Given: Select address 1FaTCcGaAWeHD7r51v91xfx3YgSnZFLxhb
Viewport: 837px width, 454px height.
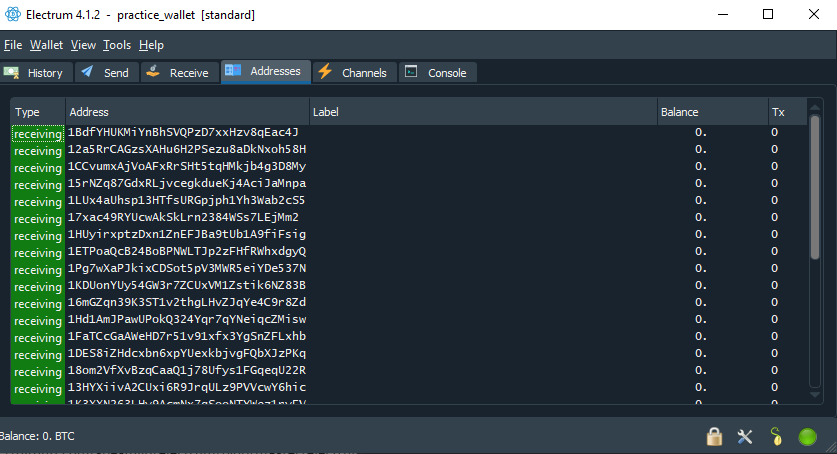Looking at the screenshot, I should coord(187,337).
